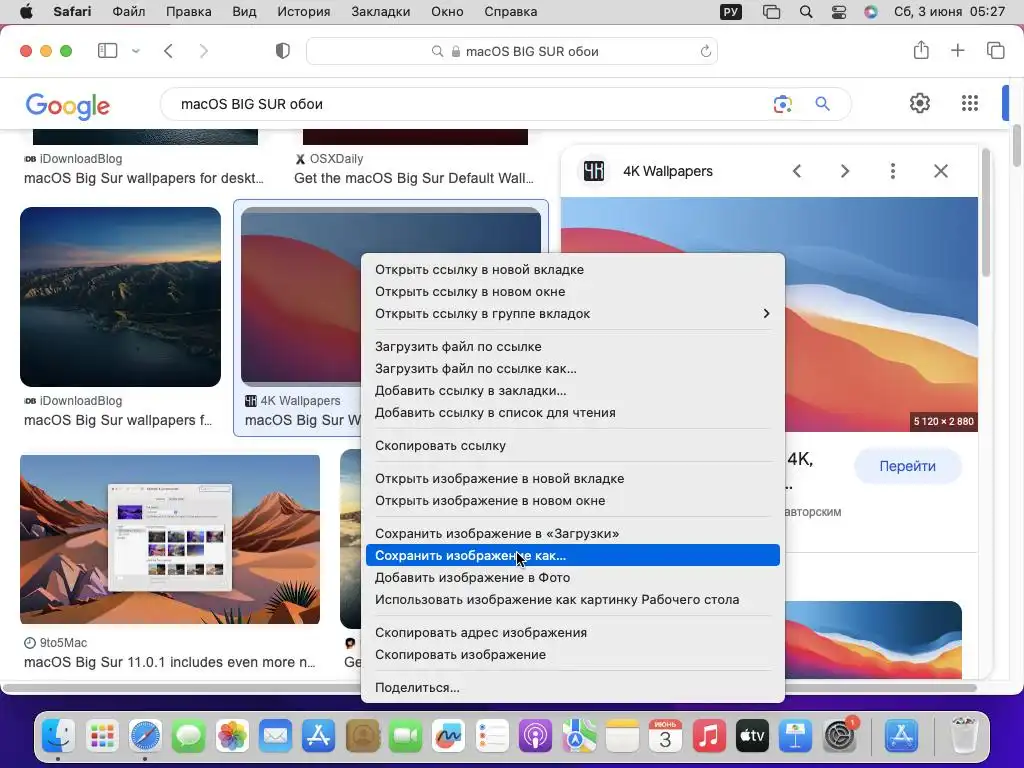The image size is (1024, 768).
Task: Choose Добавить ссылку в закладки…
Action: point(572,391)
